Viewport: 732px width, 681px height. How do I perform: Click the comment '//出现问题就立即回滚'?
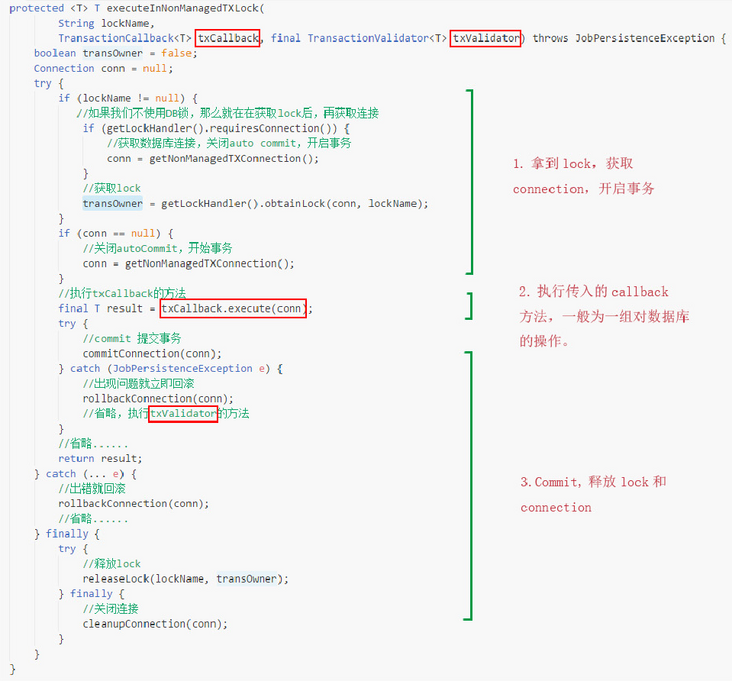coord(138,384)
